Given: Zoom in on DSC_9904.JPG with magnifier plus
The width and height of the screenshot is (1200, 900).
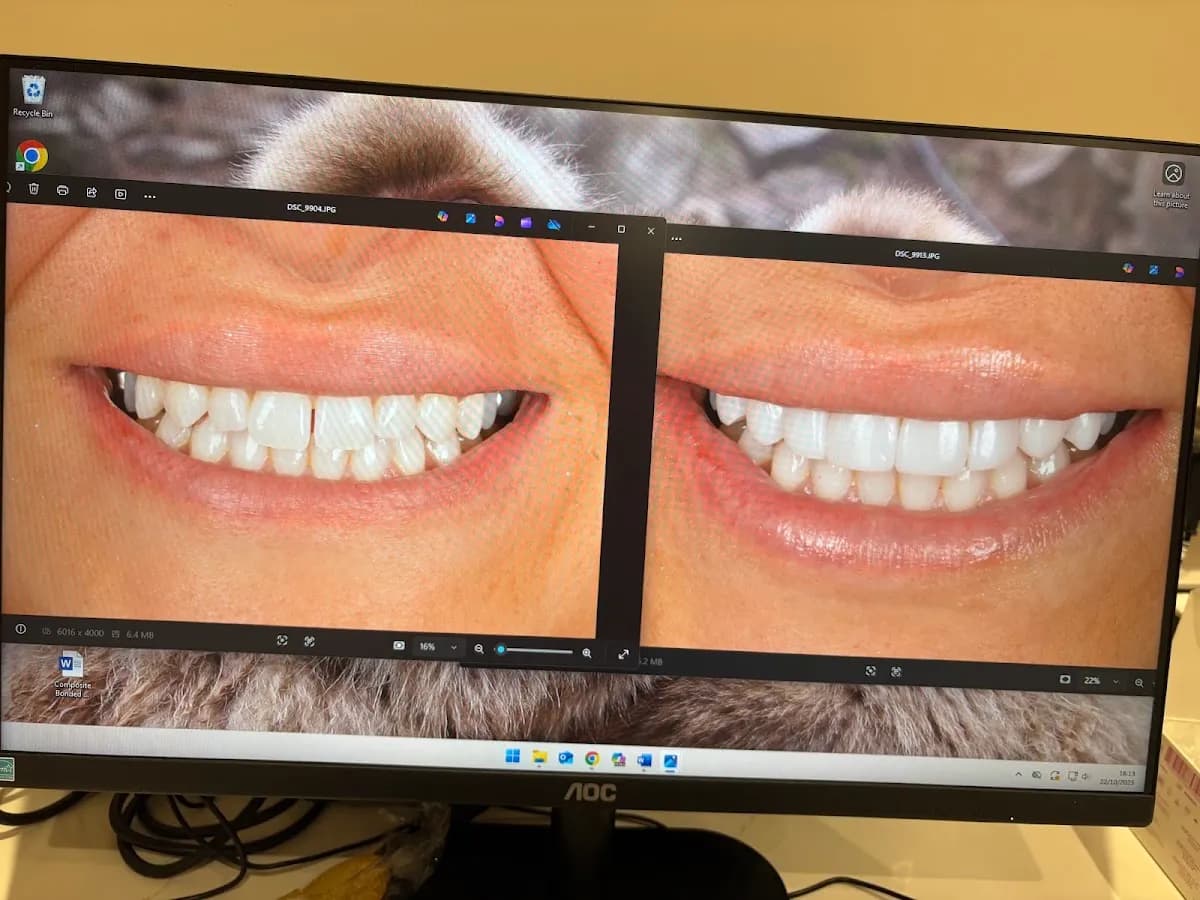Looking at the screenshot, I should (587, 653).
